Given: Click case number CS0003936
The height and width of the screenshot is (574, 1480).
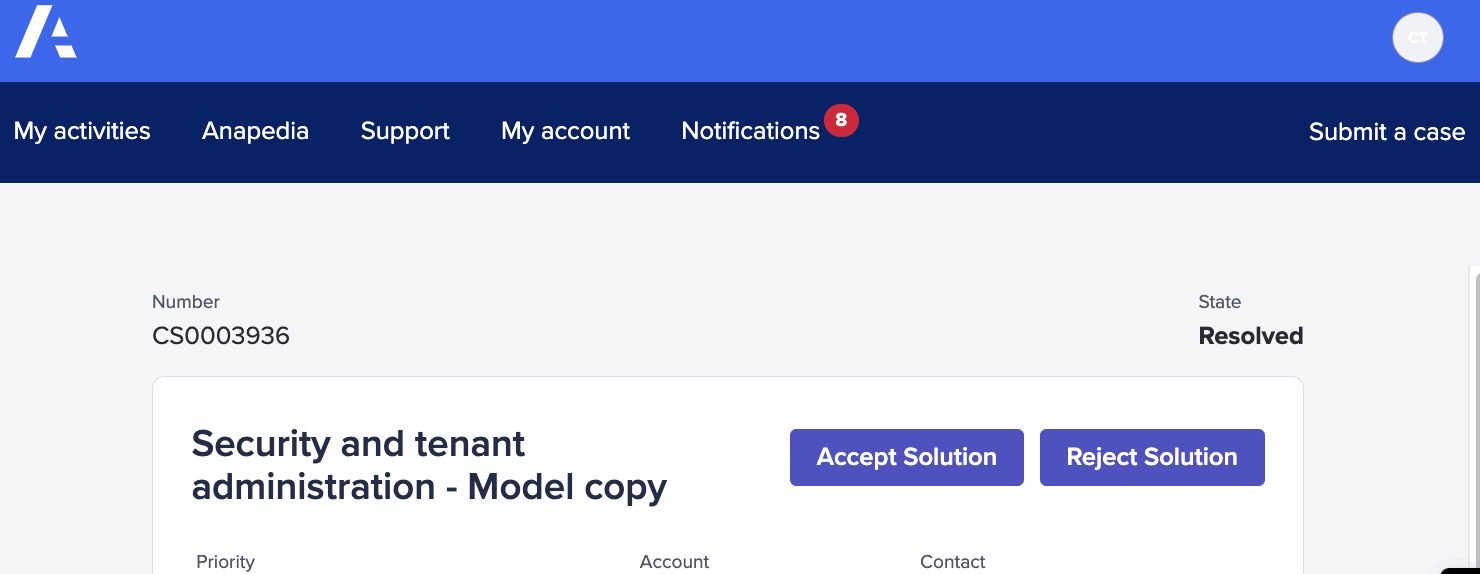Looking at the screenshot, I should pyautogui.click(x=221, y=336).
